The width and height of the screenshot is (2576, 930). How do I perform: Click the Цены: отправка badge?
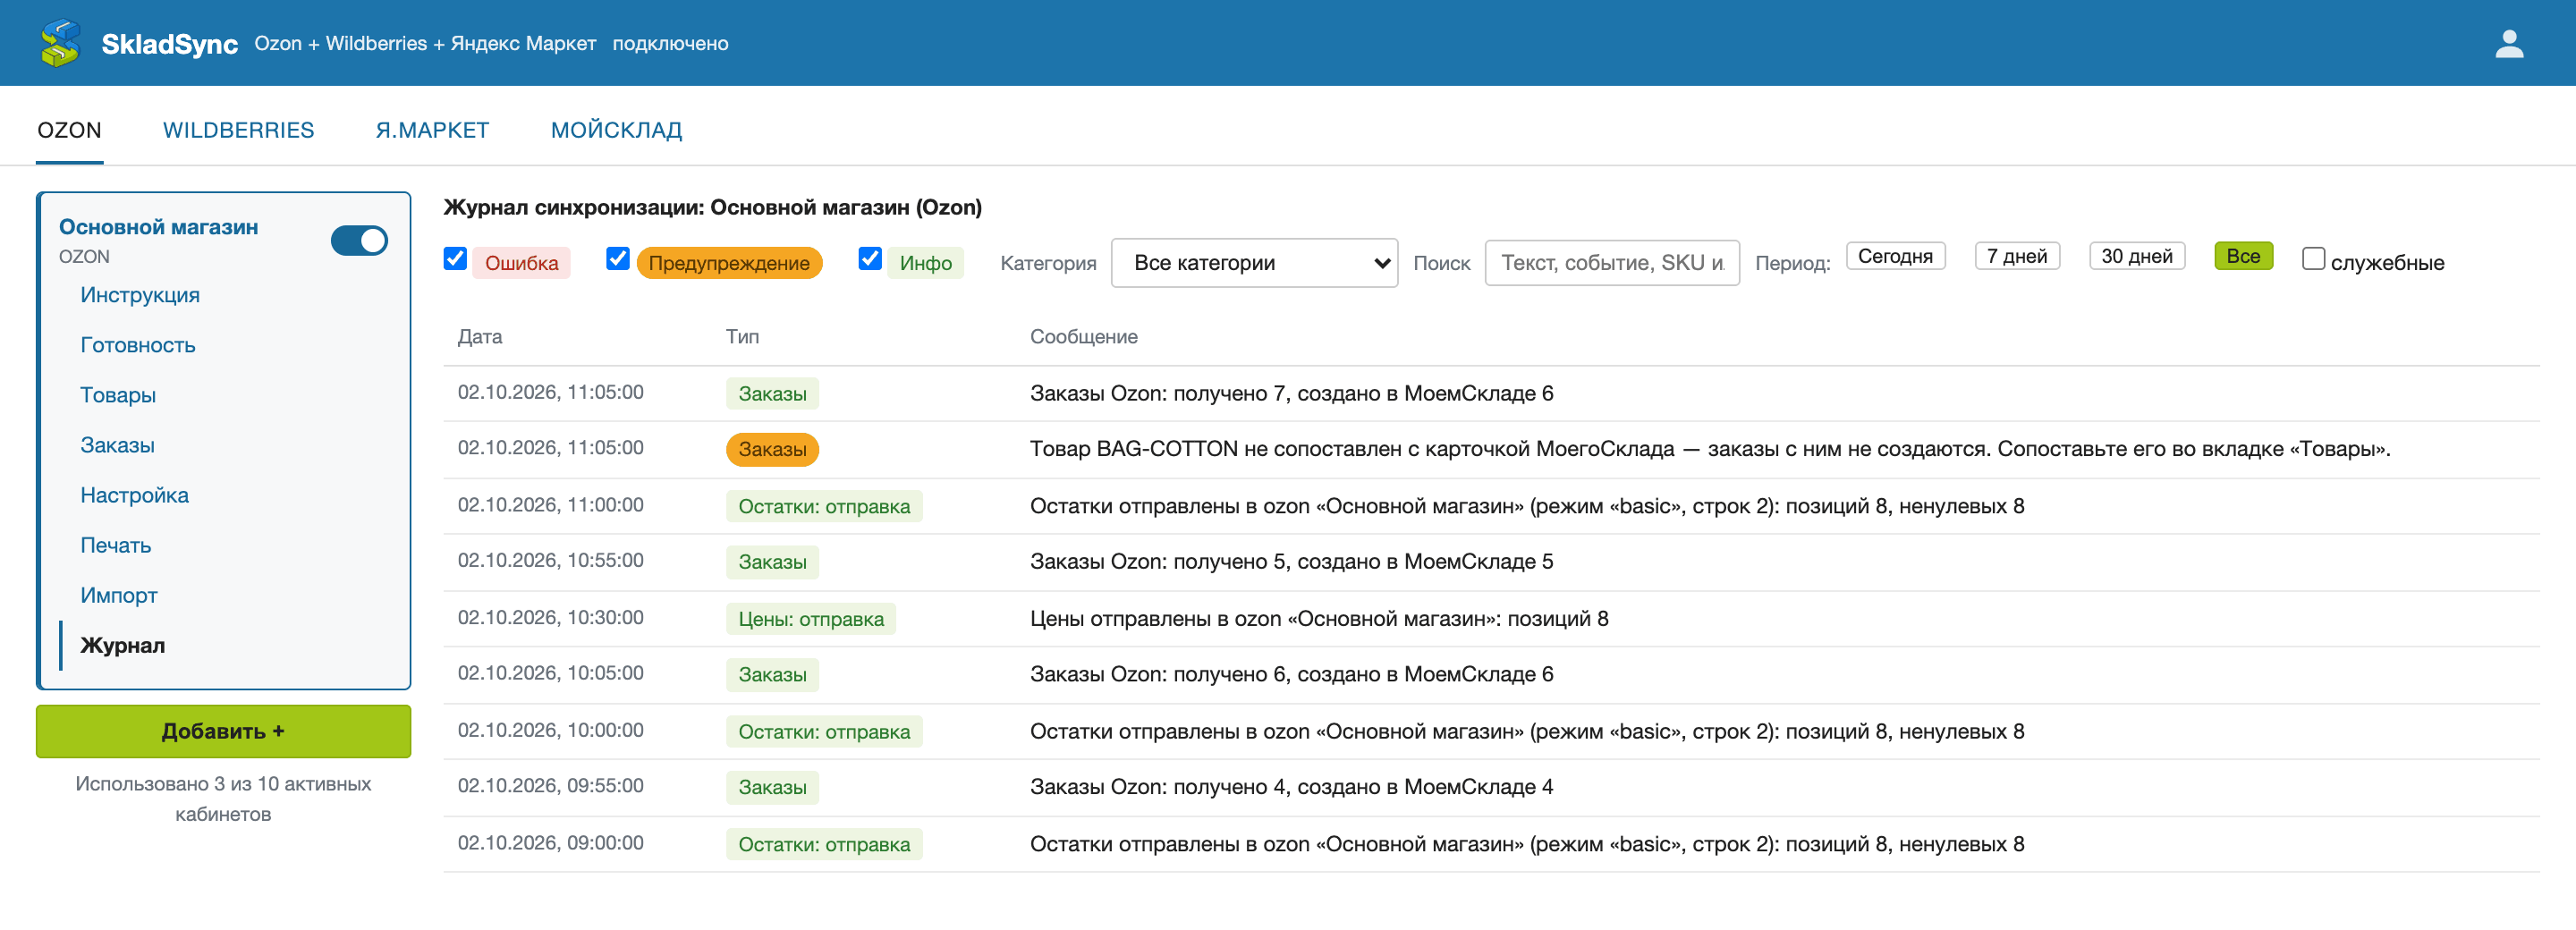pos(811,619)
